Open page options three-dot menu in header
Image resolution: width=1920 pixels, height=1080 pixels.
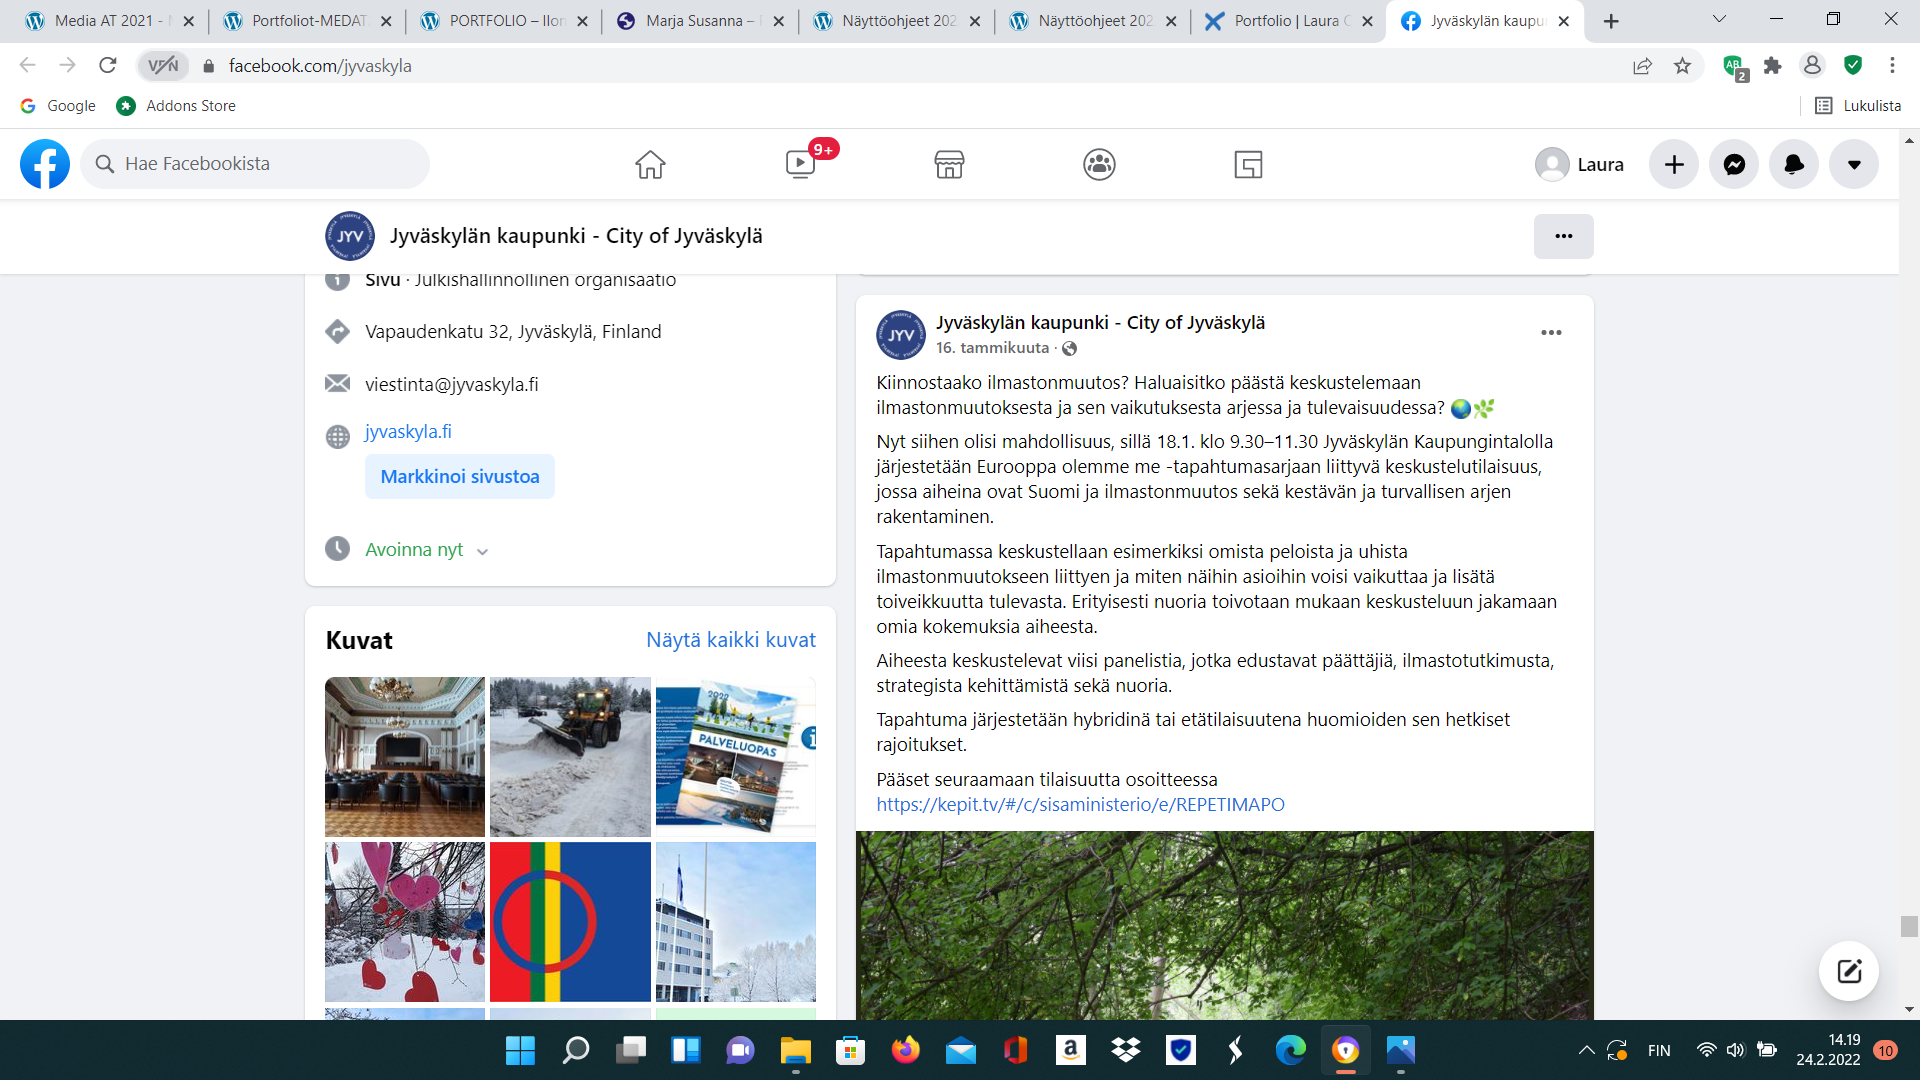pyautogui.click(x=1564, y=236)
